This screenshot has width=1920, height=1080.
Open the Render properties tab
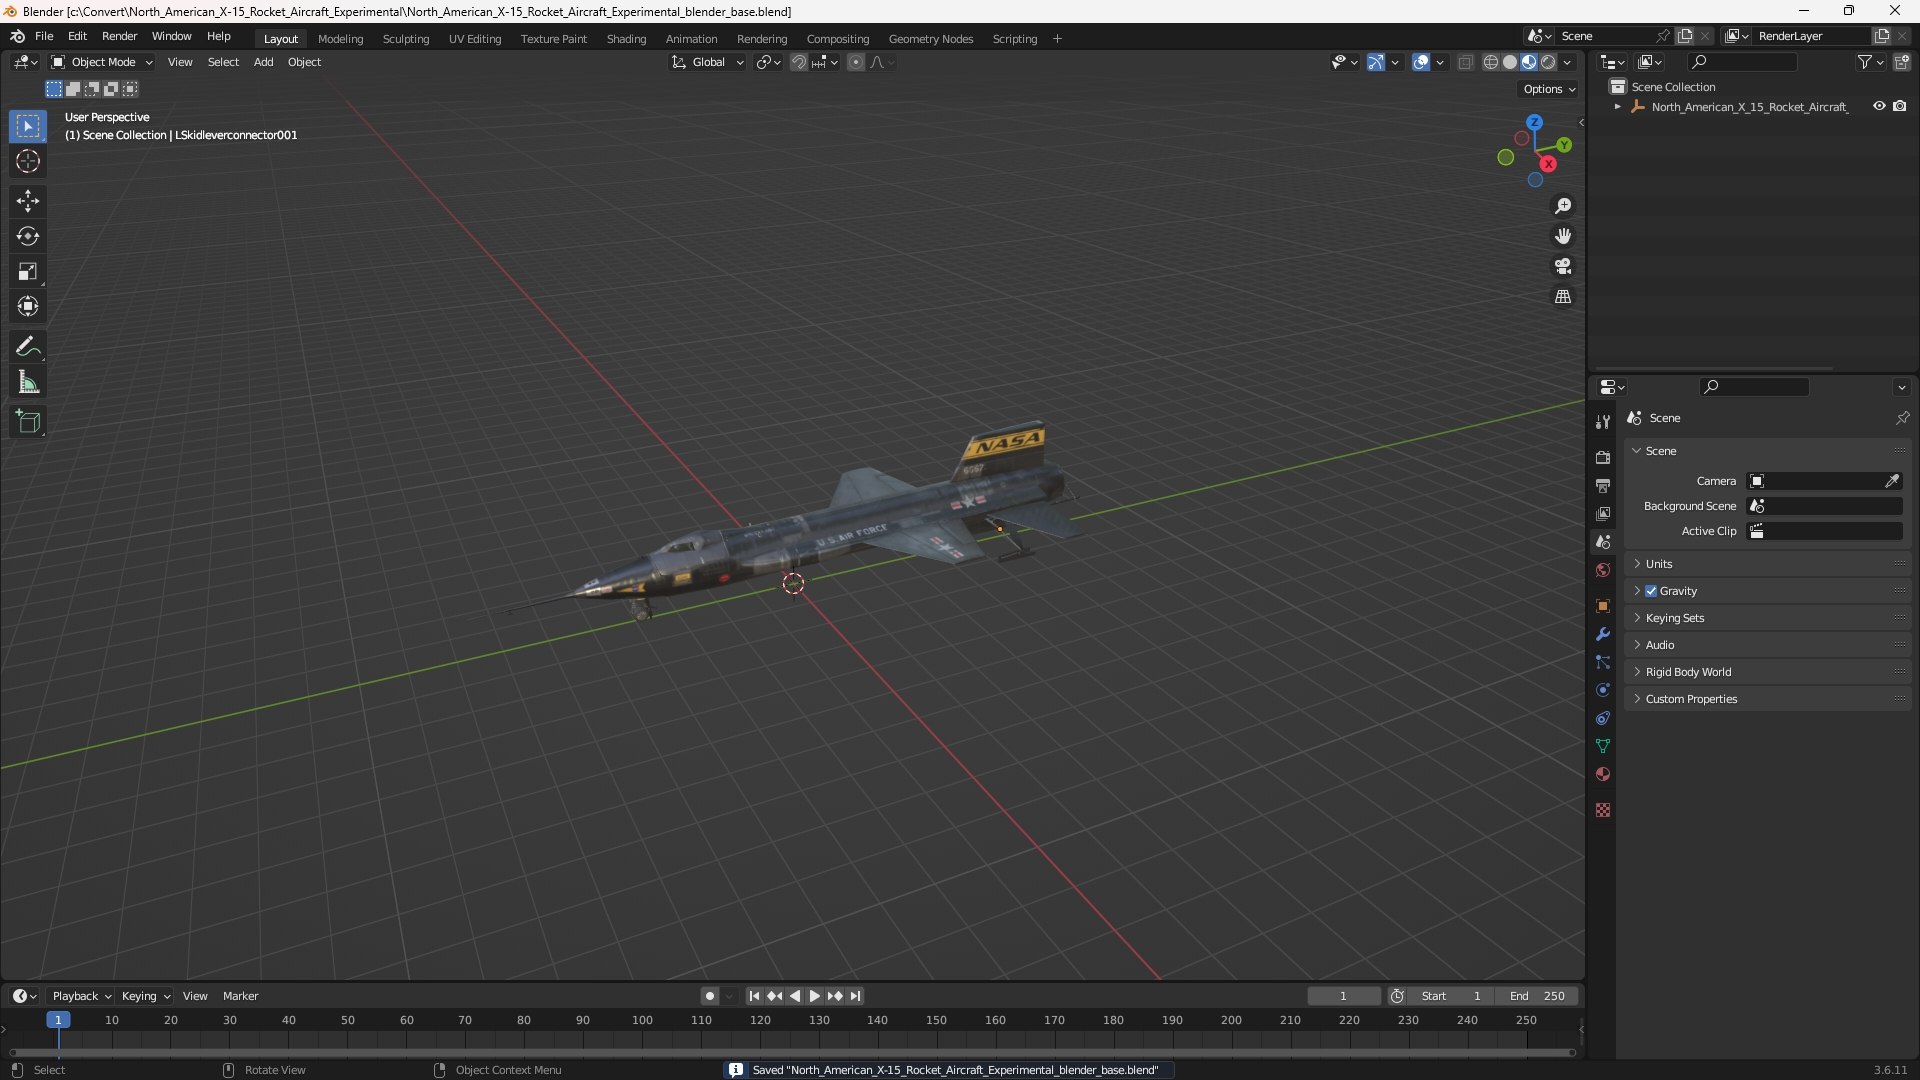click(1603, 457)
